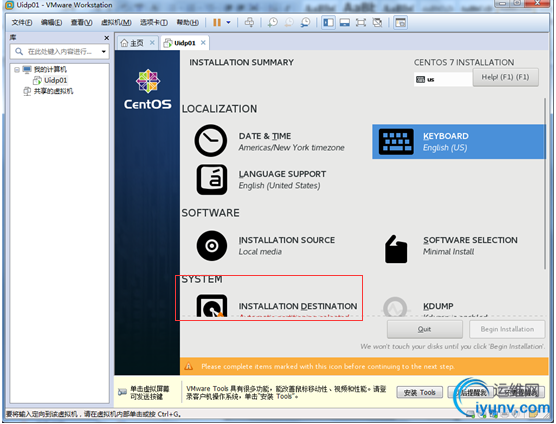Toggle the thumbnail bar view icon
Screen dimensions: 556x424
[x=345, y=23]
